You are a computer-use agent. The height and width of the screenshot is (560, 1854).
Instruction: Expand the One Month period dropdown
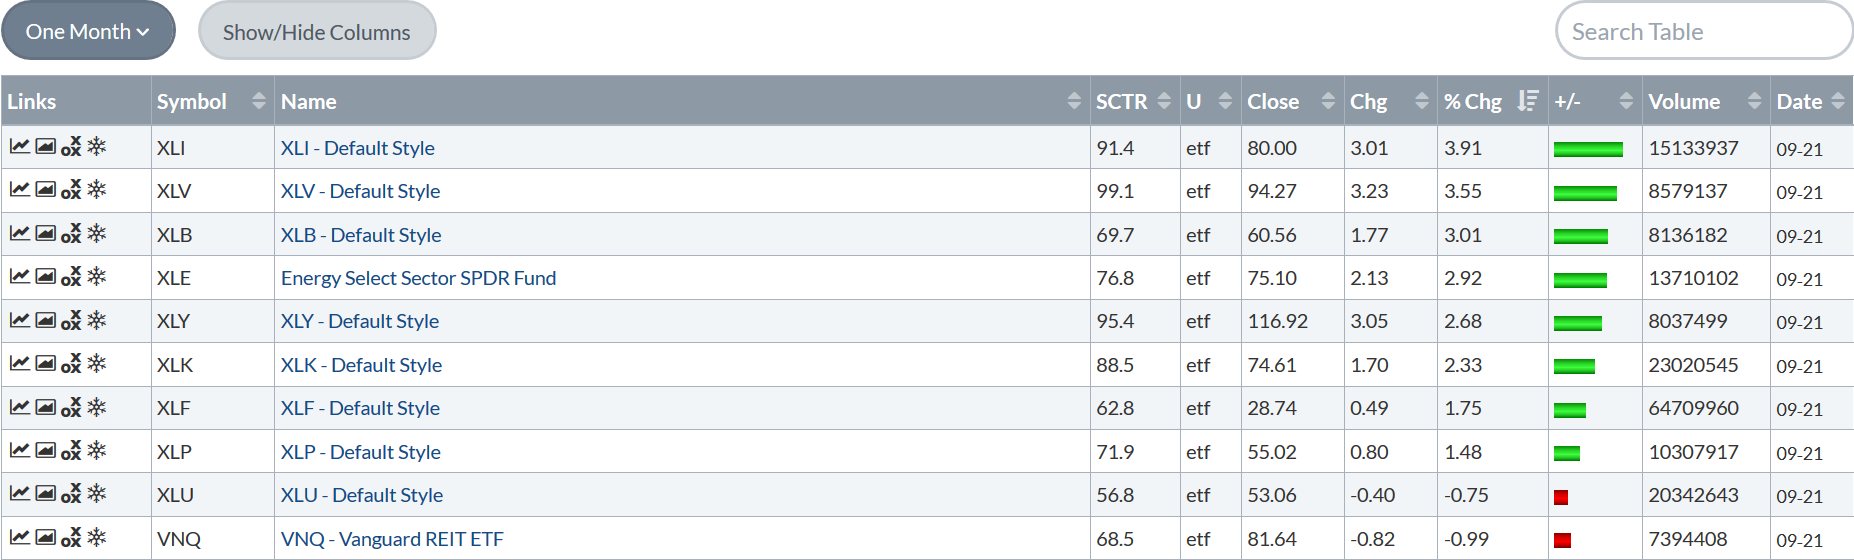(x=88, y=31)
